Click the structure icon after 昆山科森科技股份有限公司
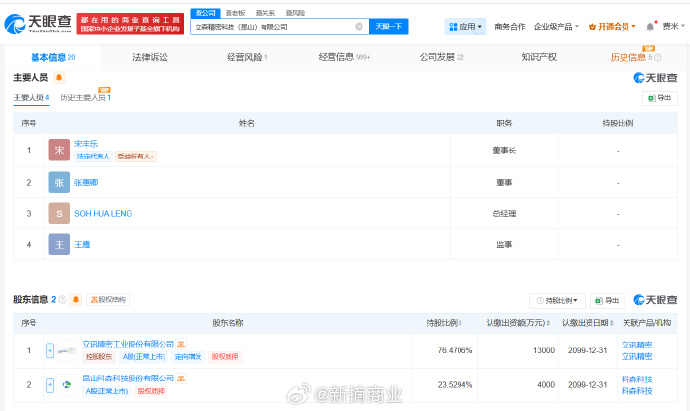The width and height of the screenshot is (690, 411). [181, 378]
